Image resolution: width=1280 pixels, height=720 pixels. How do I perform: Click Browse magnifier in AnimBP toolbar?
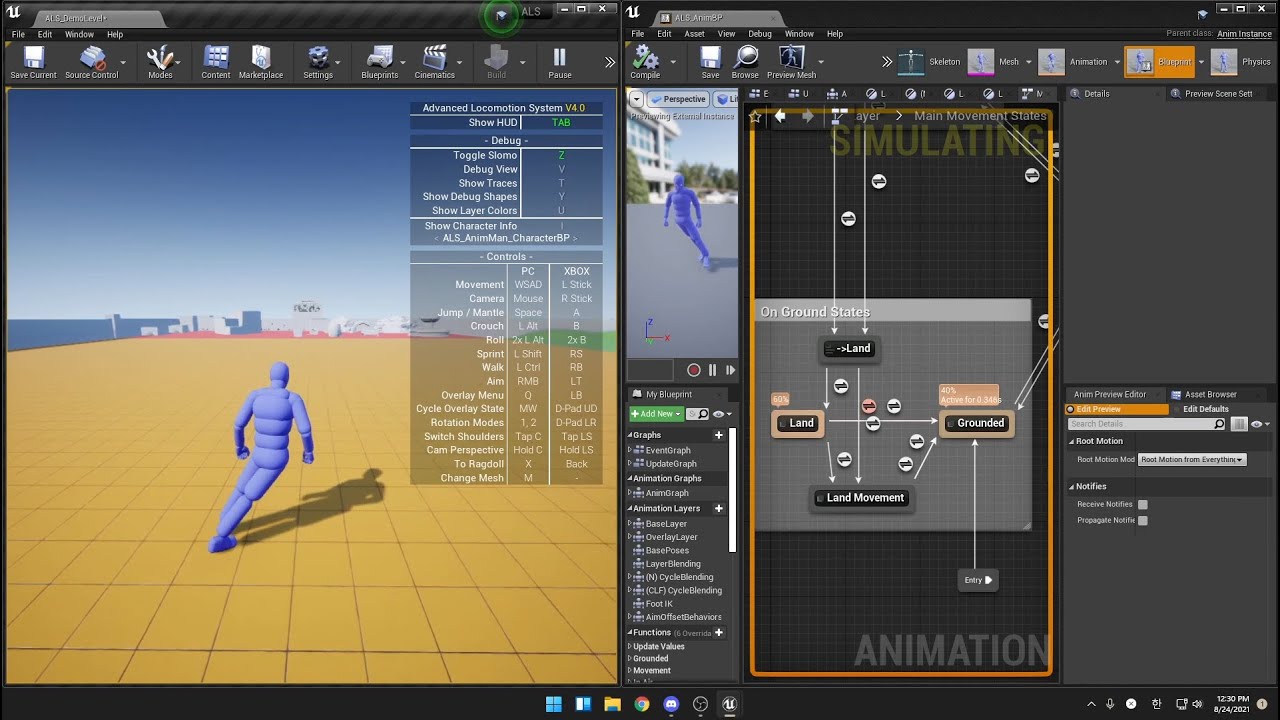point(745,62)
